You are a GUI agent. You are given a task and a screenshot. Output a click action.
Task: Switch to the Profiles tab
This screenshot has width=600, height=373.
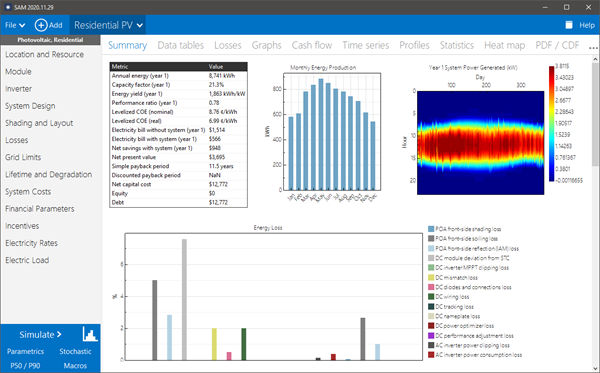coord(414,45)
